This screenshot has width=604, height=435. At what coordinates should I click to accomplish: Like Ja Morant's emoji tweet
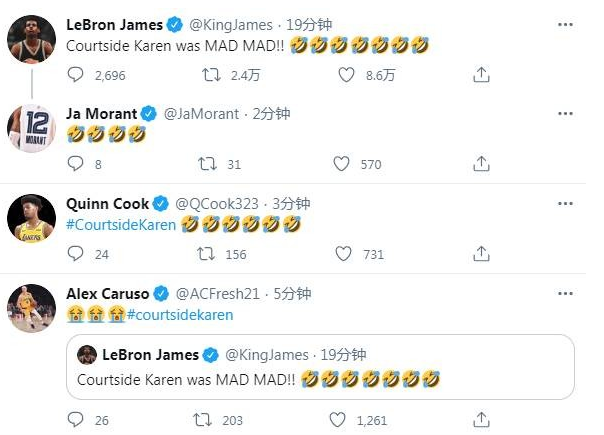[341, 164]
